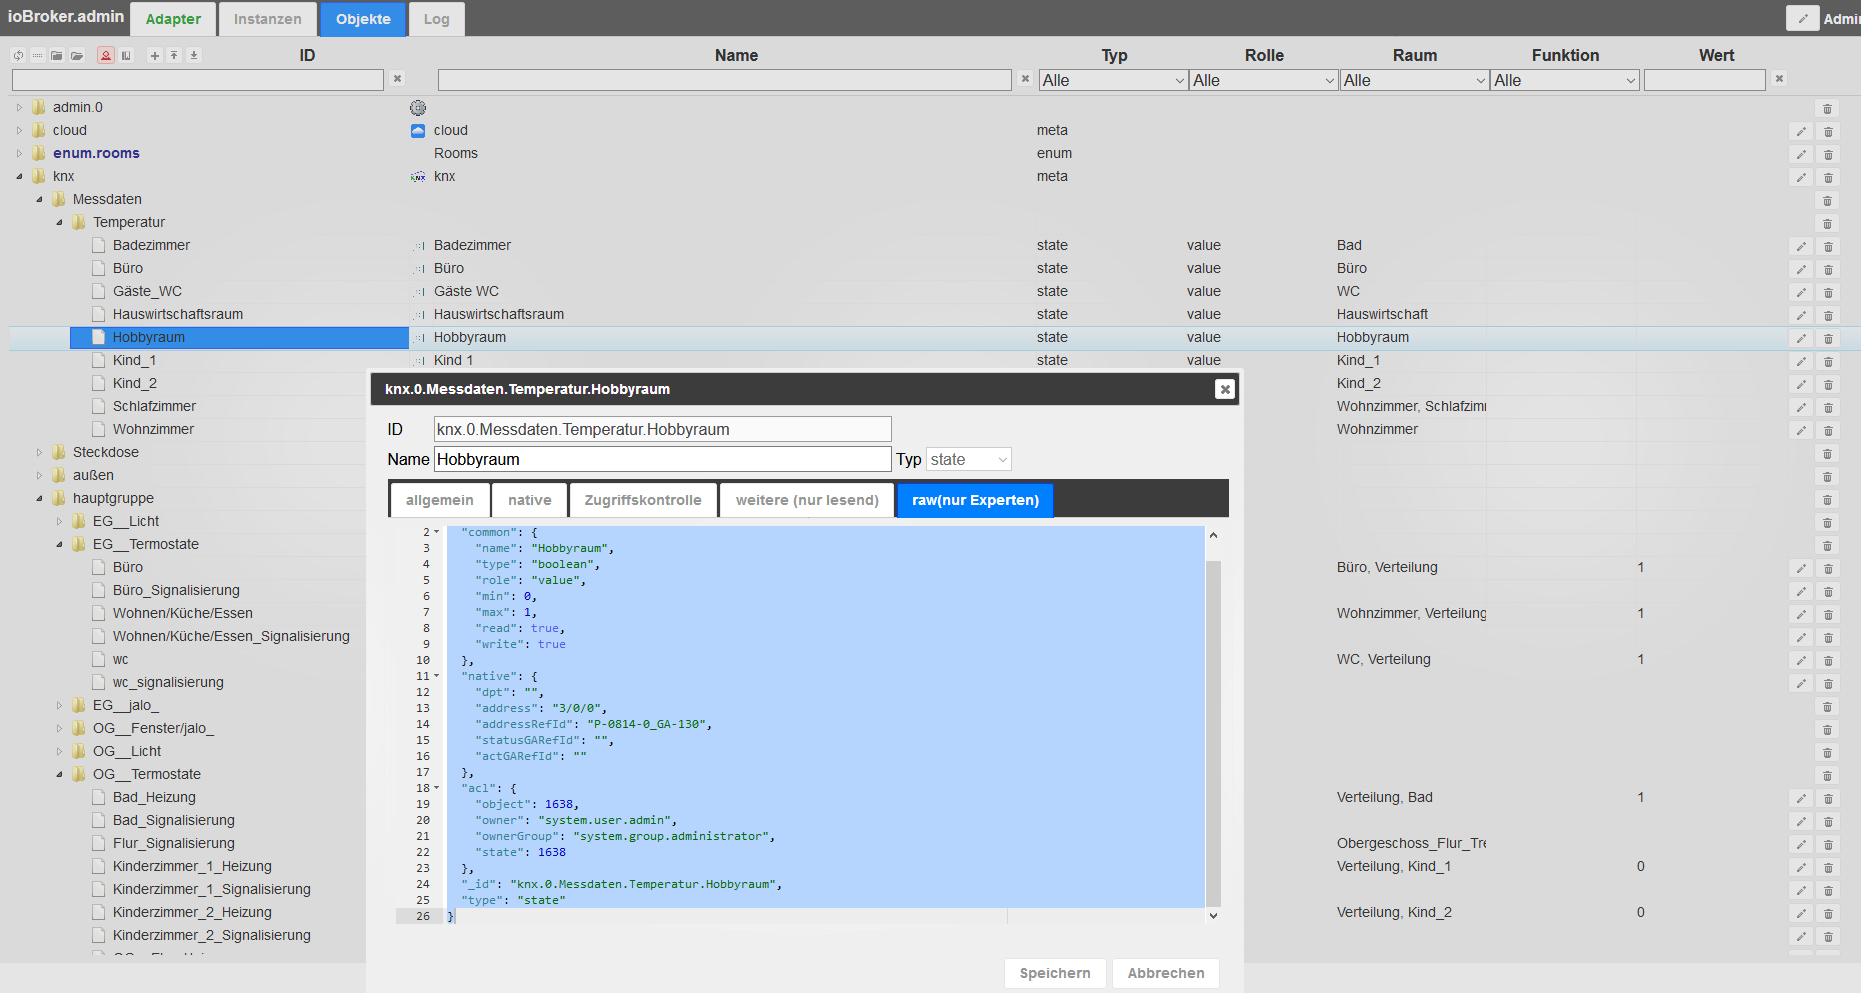Collapse all nodes with the closed-folder icon

pos(57,56)
